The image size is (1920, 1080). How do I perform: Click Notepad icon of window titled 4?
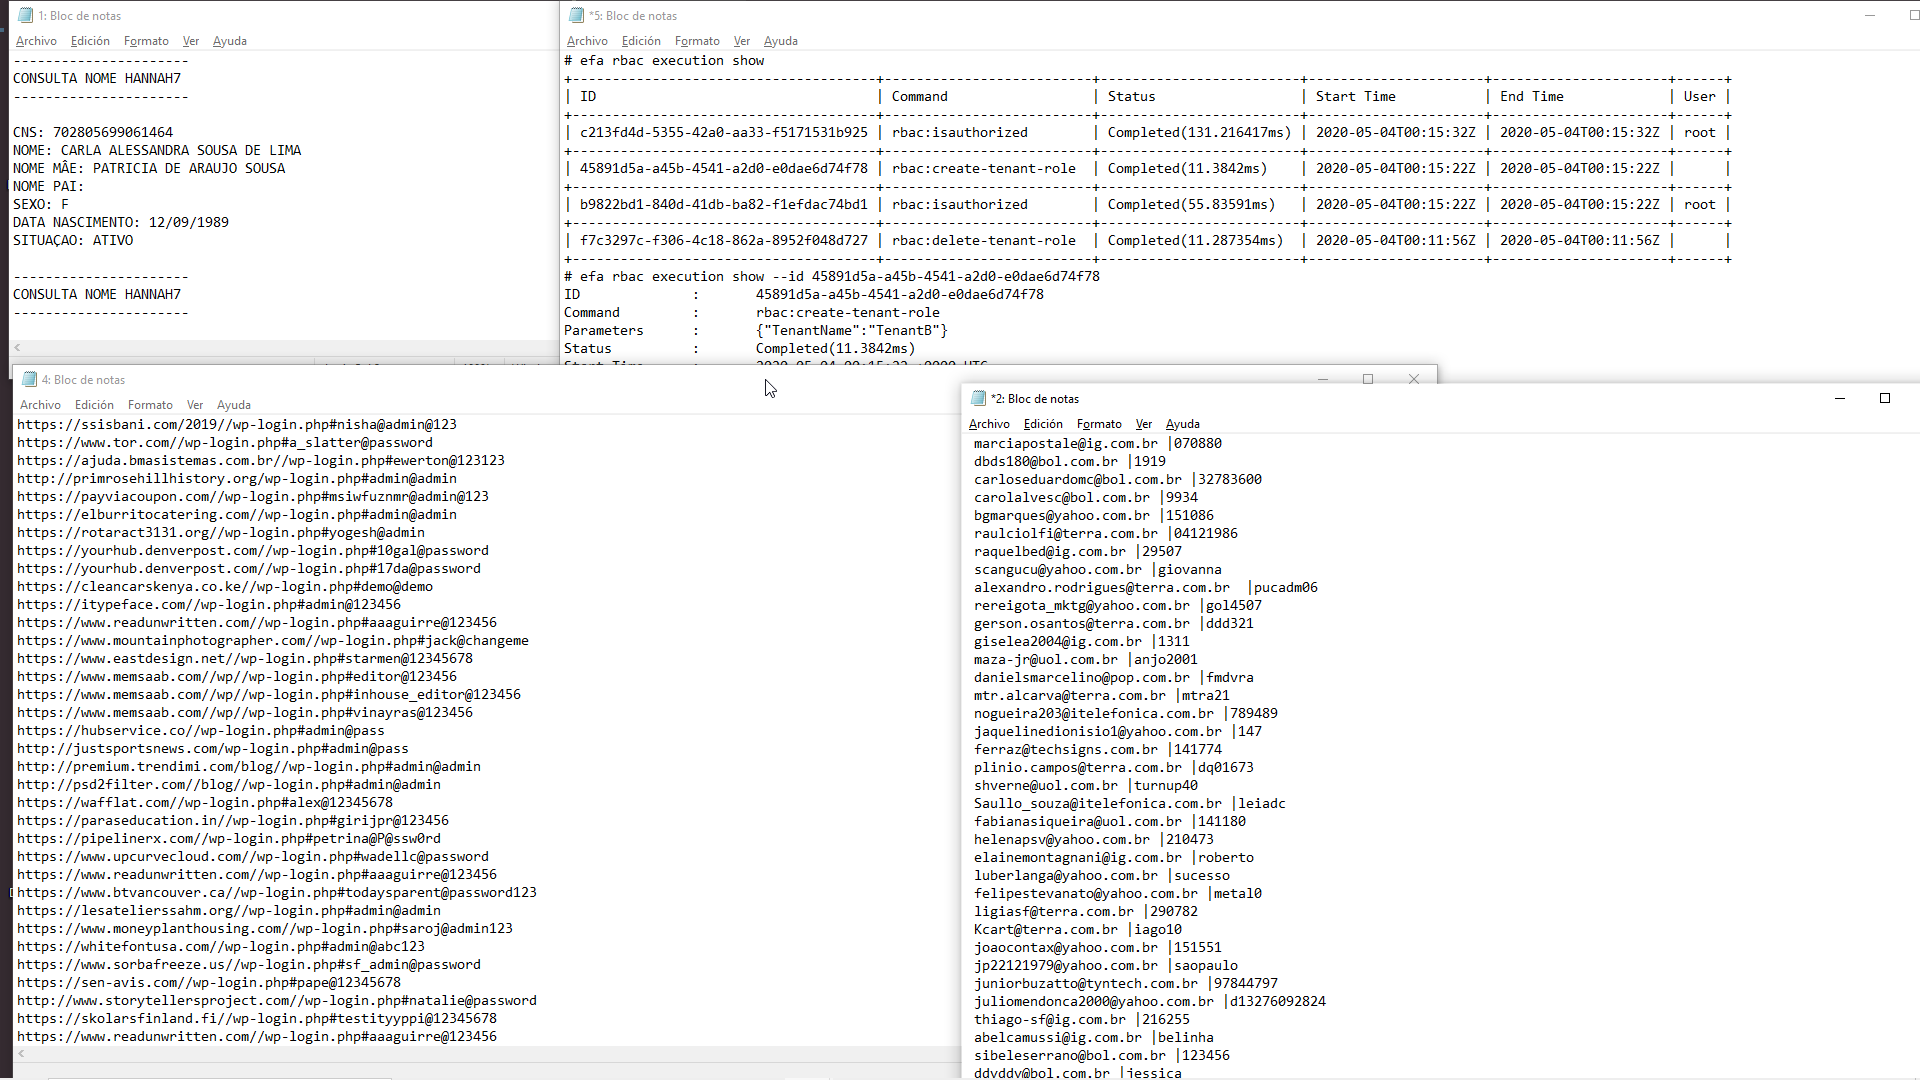(30, 379)
